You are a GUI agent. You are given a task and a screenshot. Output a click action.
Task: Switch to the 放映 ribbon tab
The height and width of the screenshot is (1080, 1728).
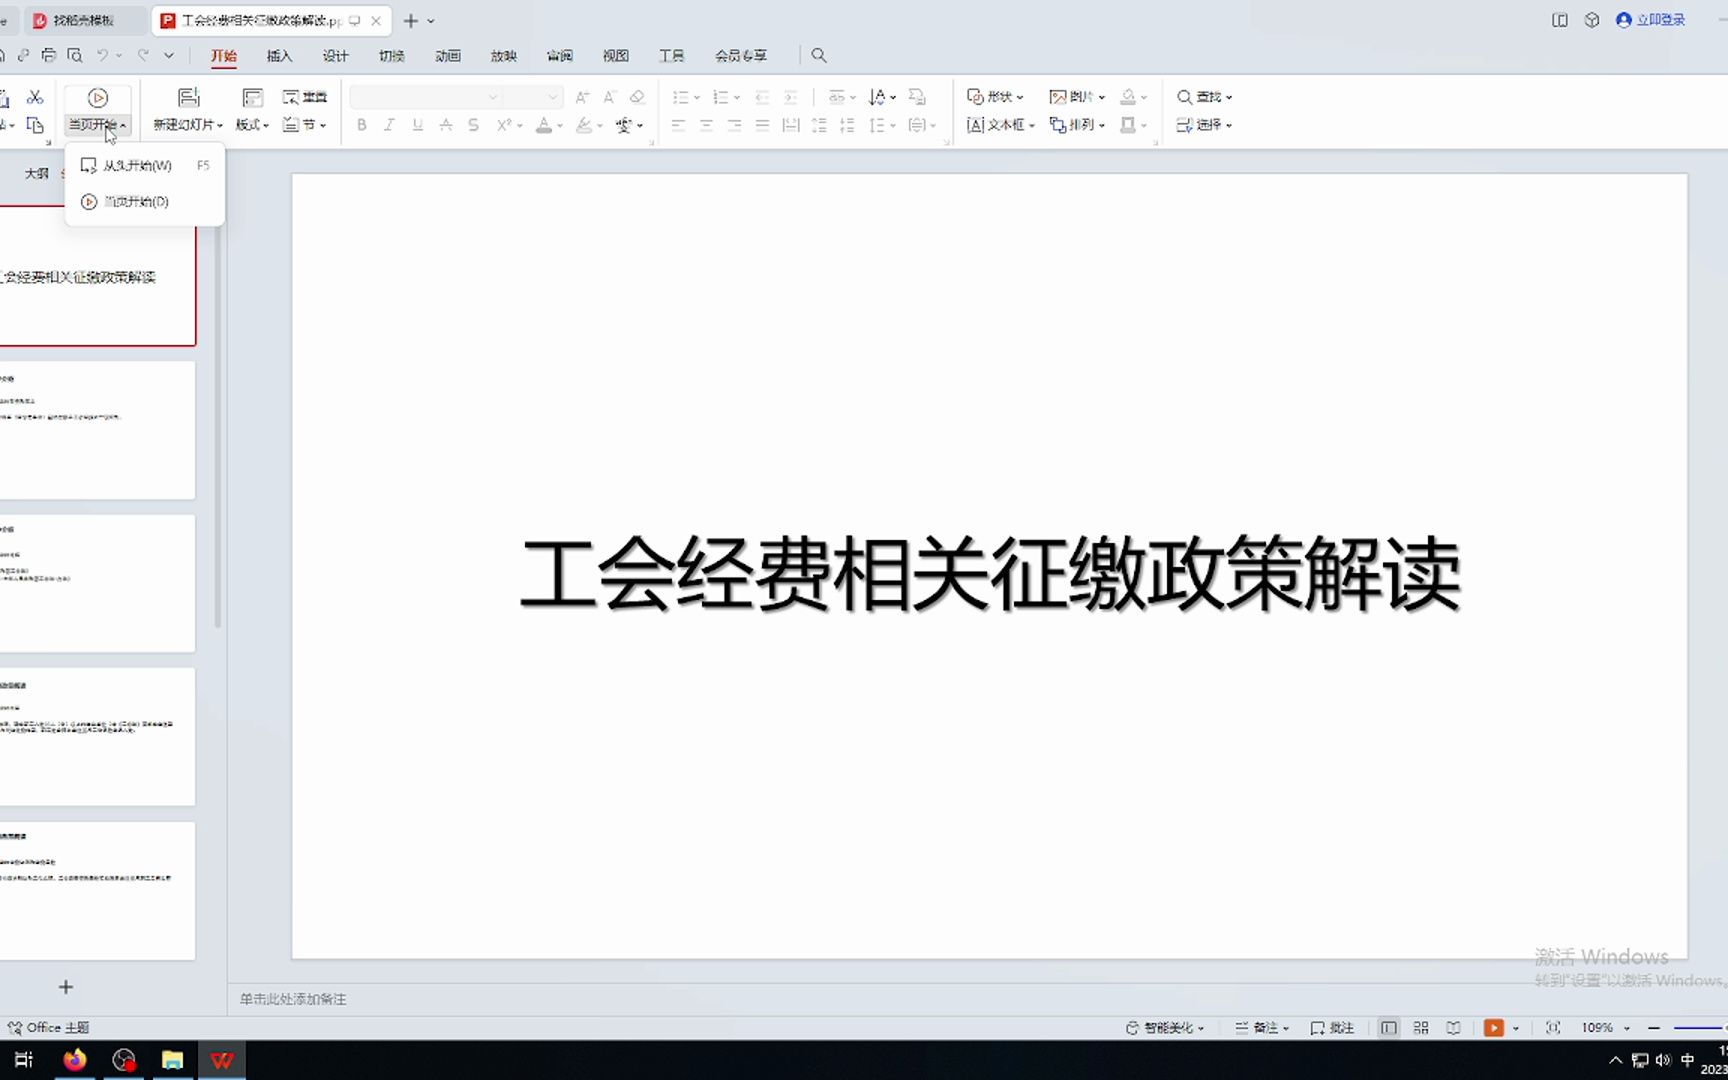tap(504, 56)
